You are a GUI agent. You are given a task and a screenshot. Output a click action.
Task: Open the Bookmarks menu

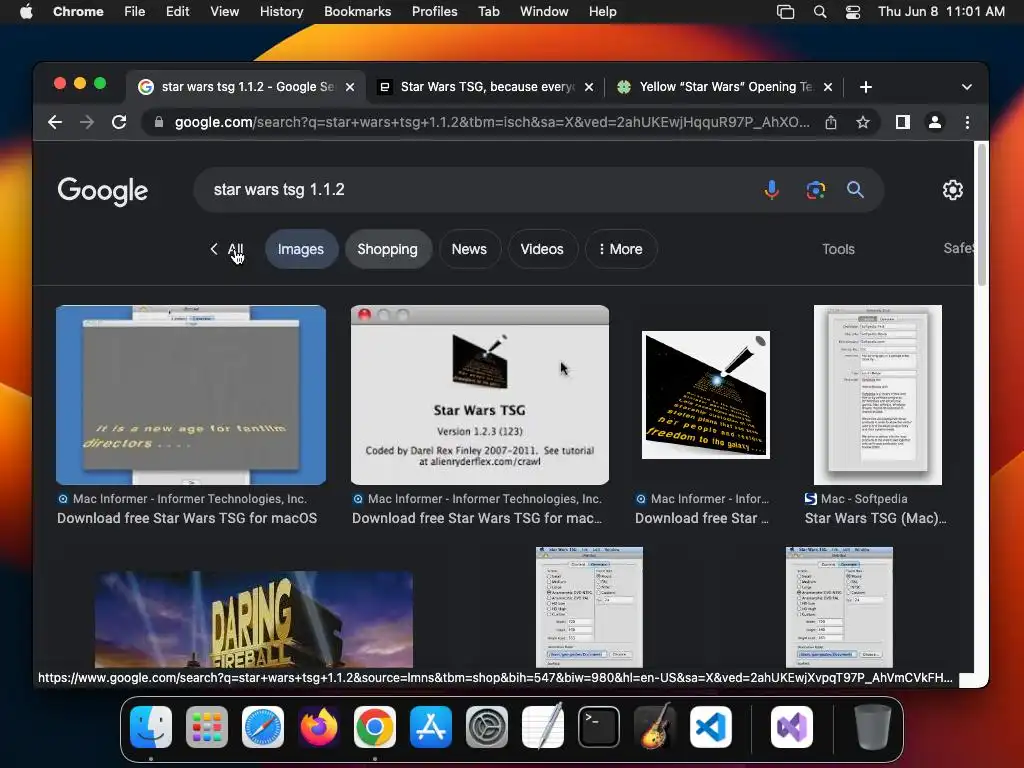pos(357,12)
